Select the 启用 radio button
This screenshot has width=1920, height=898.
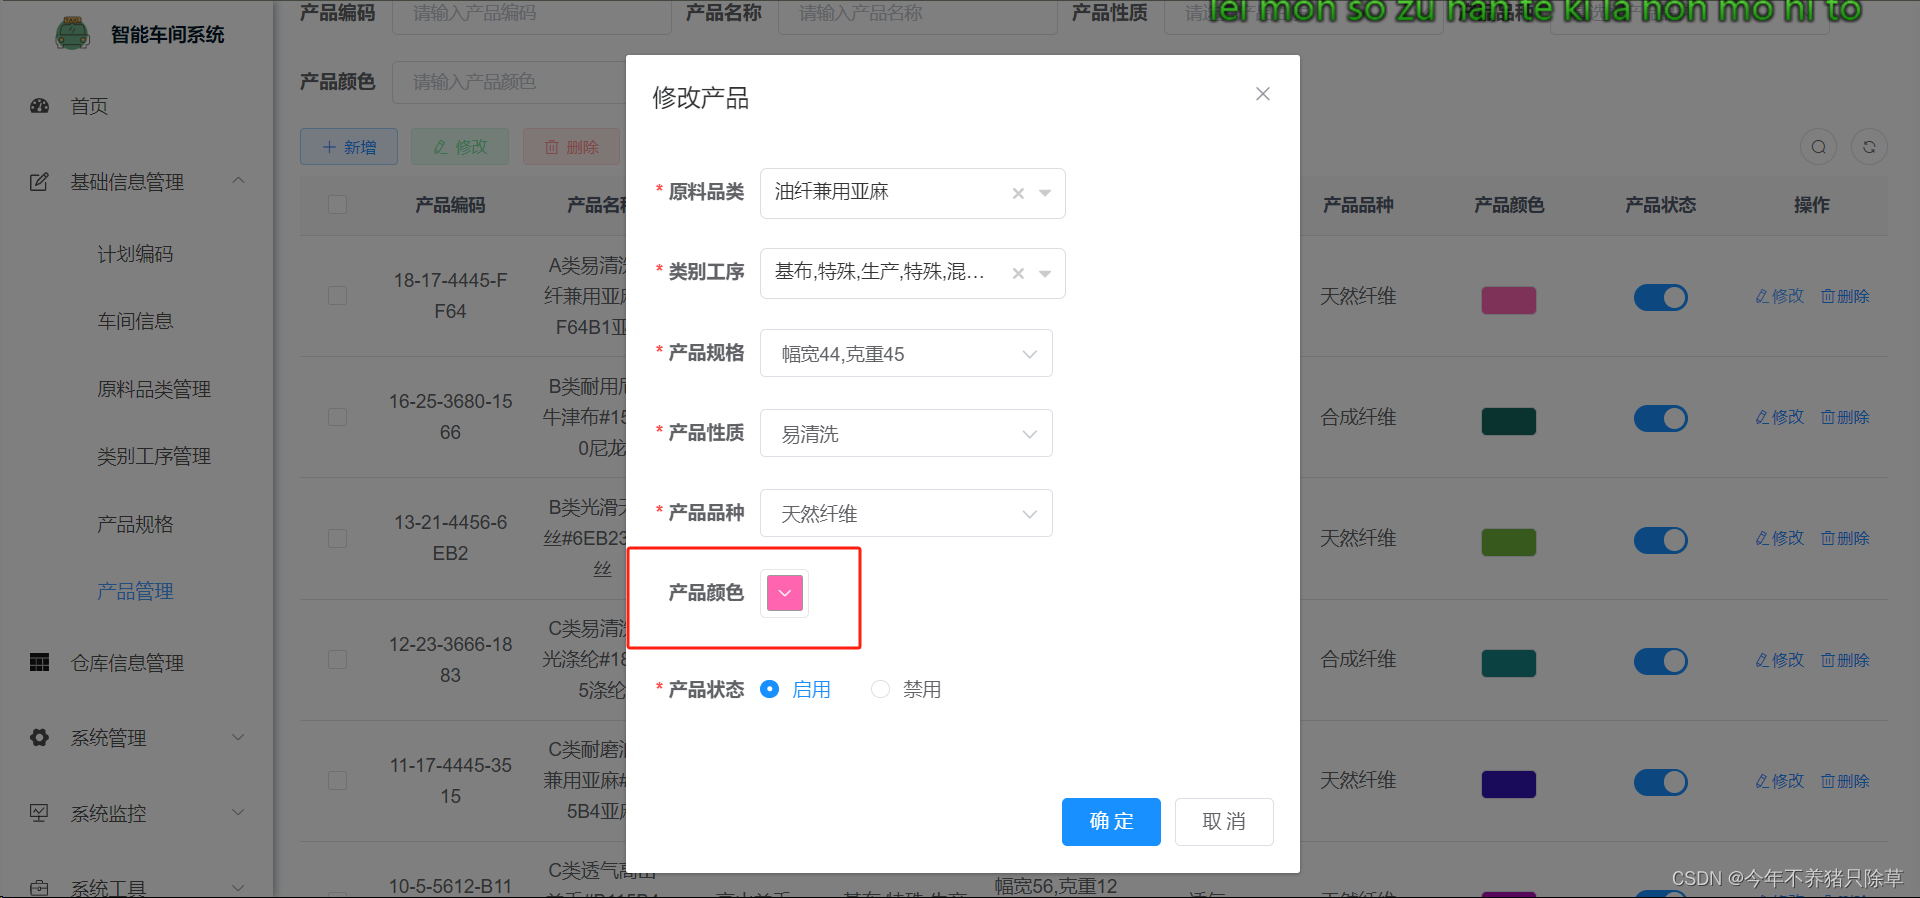coord(770,689)
